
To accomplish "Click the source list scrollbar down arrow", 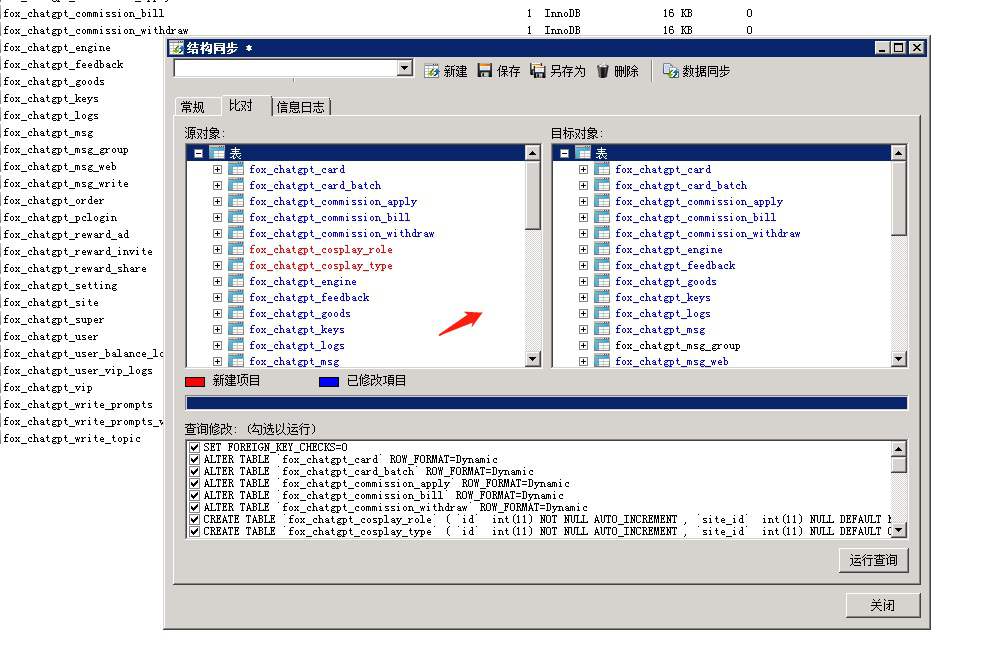I will coord(532,359).
